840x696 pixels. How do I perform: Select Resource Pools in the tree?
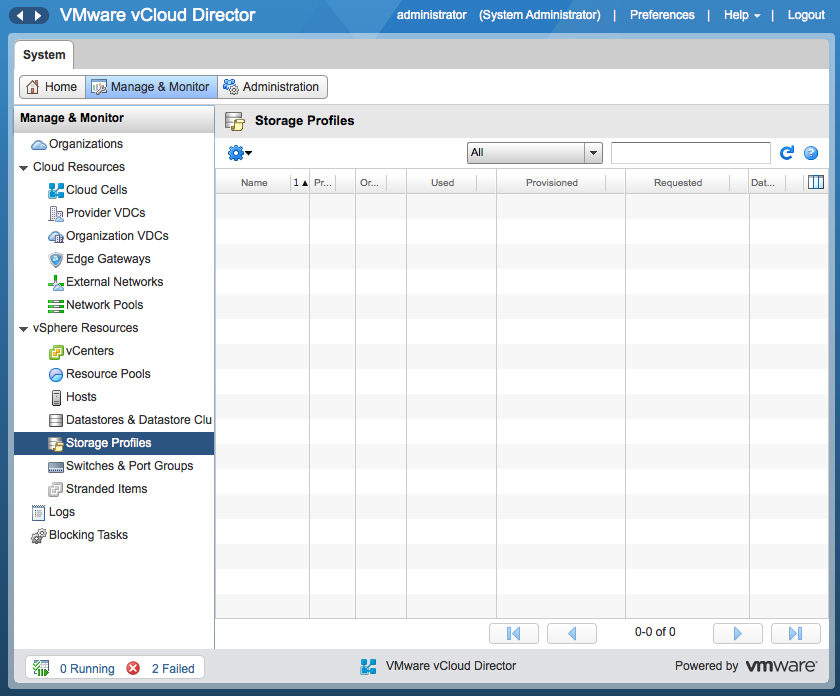coord(108,375)
